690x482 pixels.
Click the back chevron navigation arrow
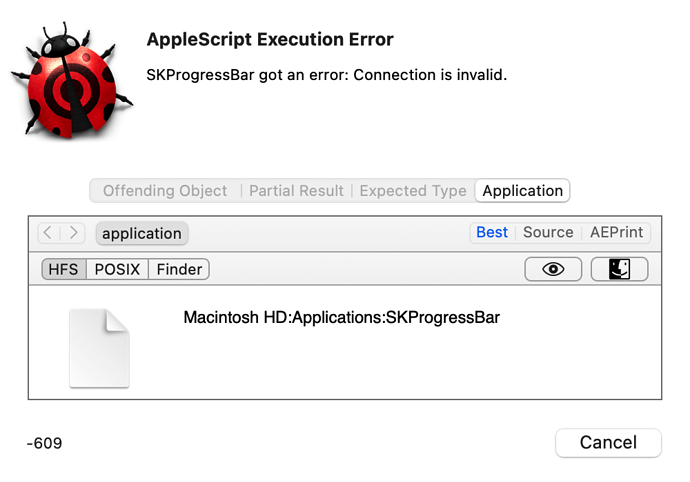(49, 233)
